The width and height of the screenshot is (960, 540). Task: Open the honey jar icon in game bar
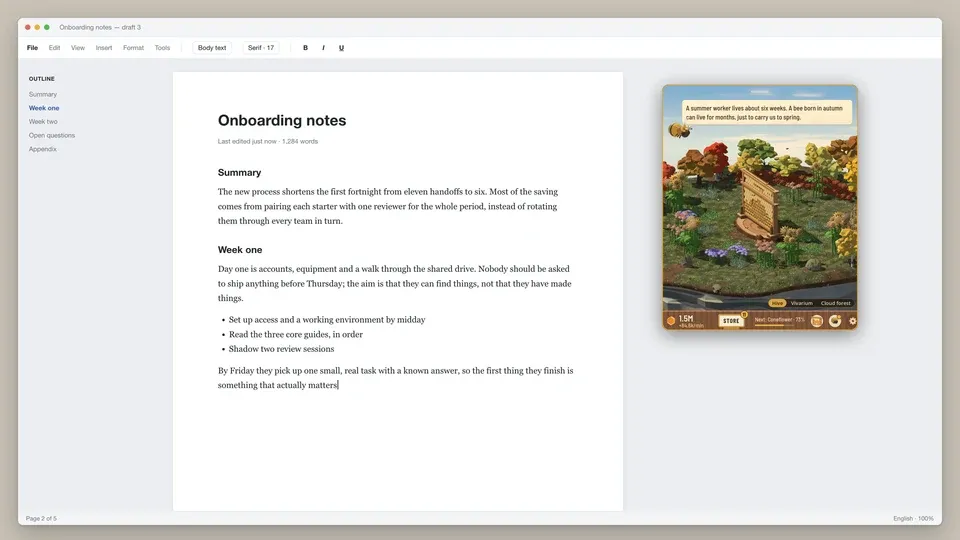[817, 321]
